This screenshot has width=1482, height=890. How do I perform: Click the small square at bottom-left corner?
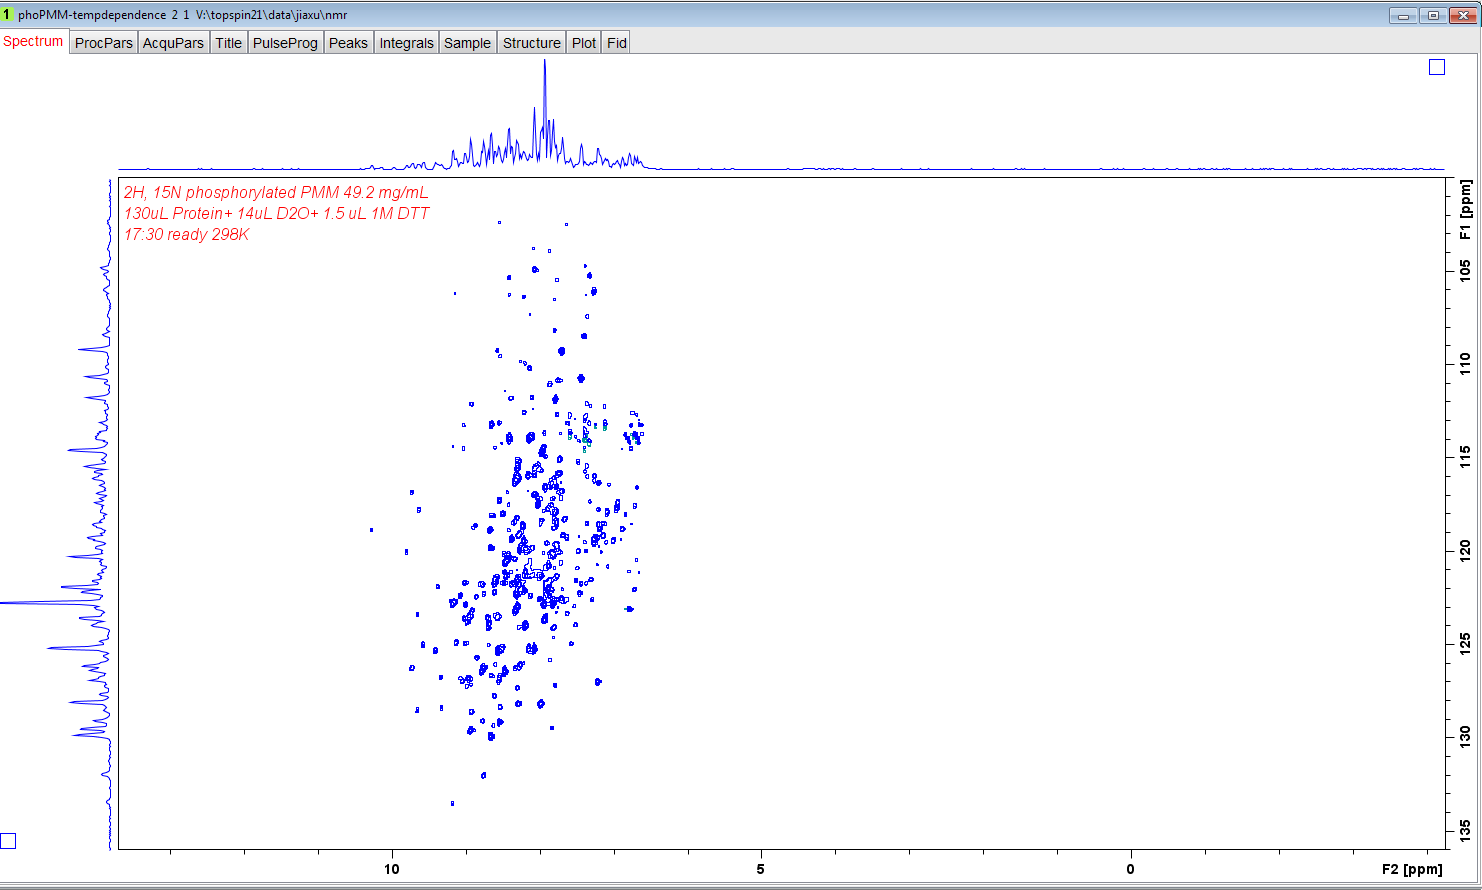pyautogui.click(x=8, y=841)
